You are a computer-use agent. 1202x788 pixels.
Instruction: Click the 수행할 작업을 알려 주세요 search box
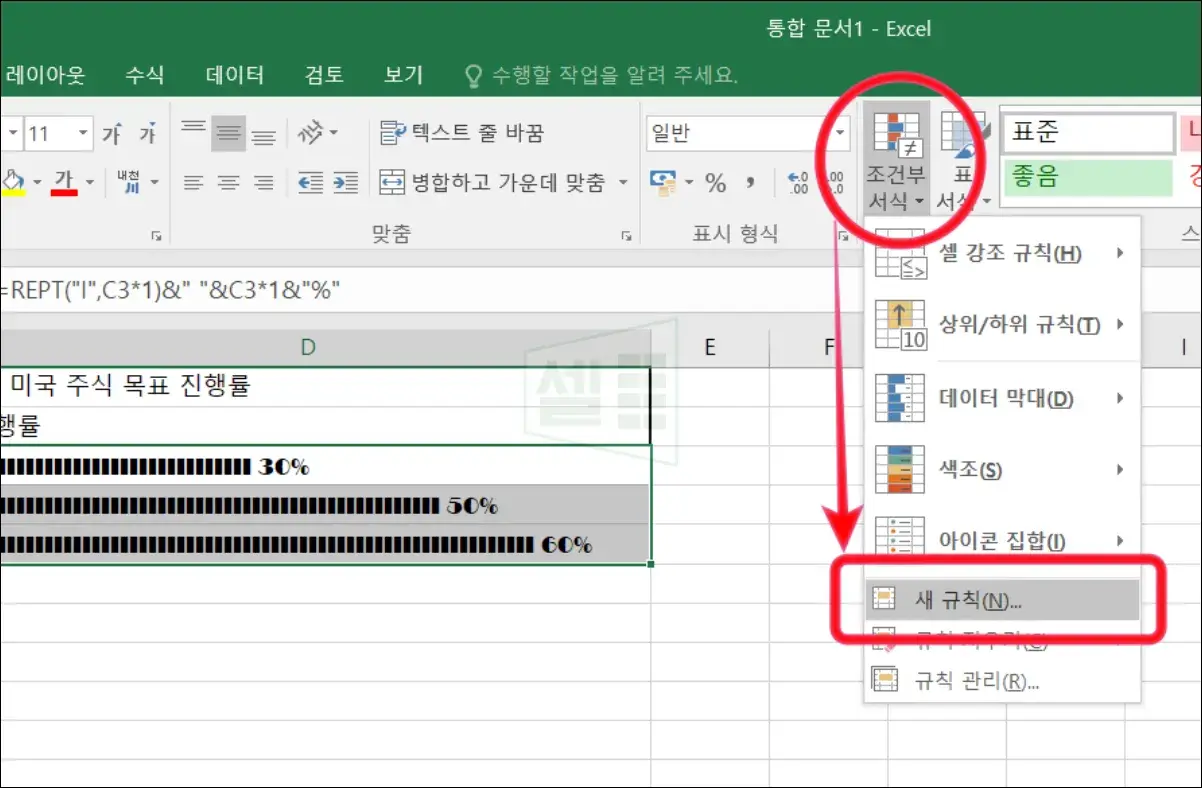click(x=602, y=75)
